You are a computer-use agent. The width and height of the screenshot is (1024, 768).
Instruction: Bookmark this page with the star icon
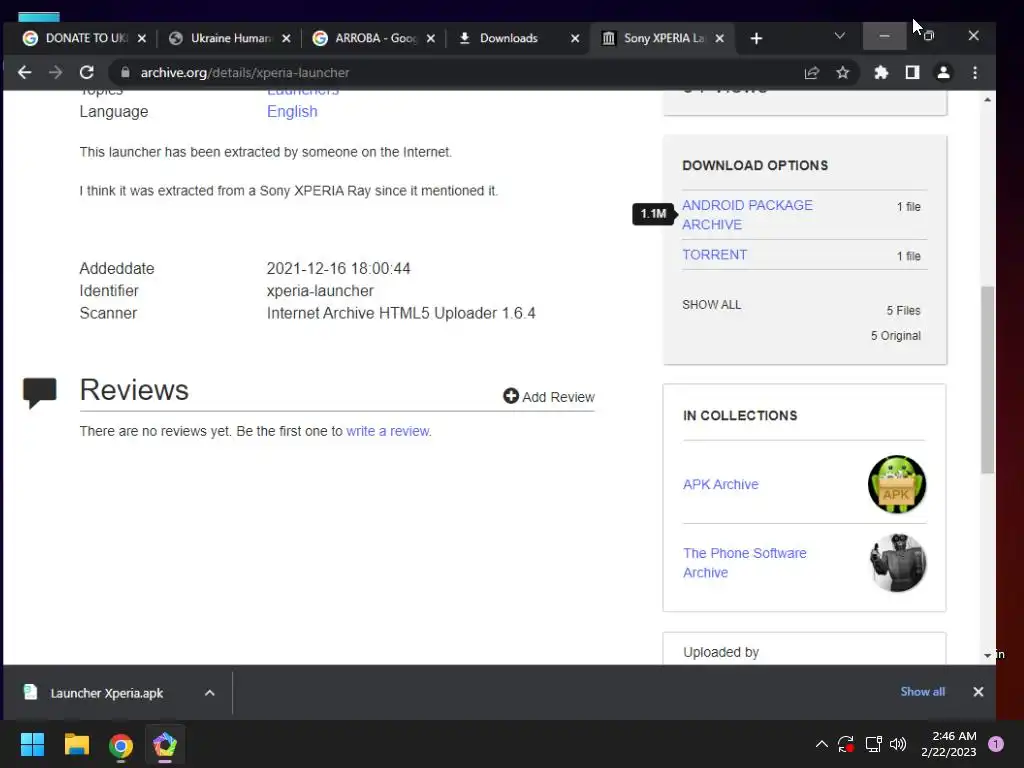point(843,72)
